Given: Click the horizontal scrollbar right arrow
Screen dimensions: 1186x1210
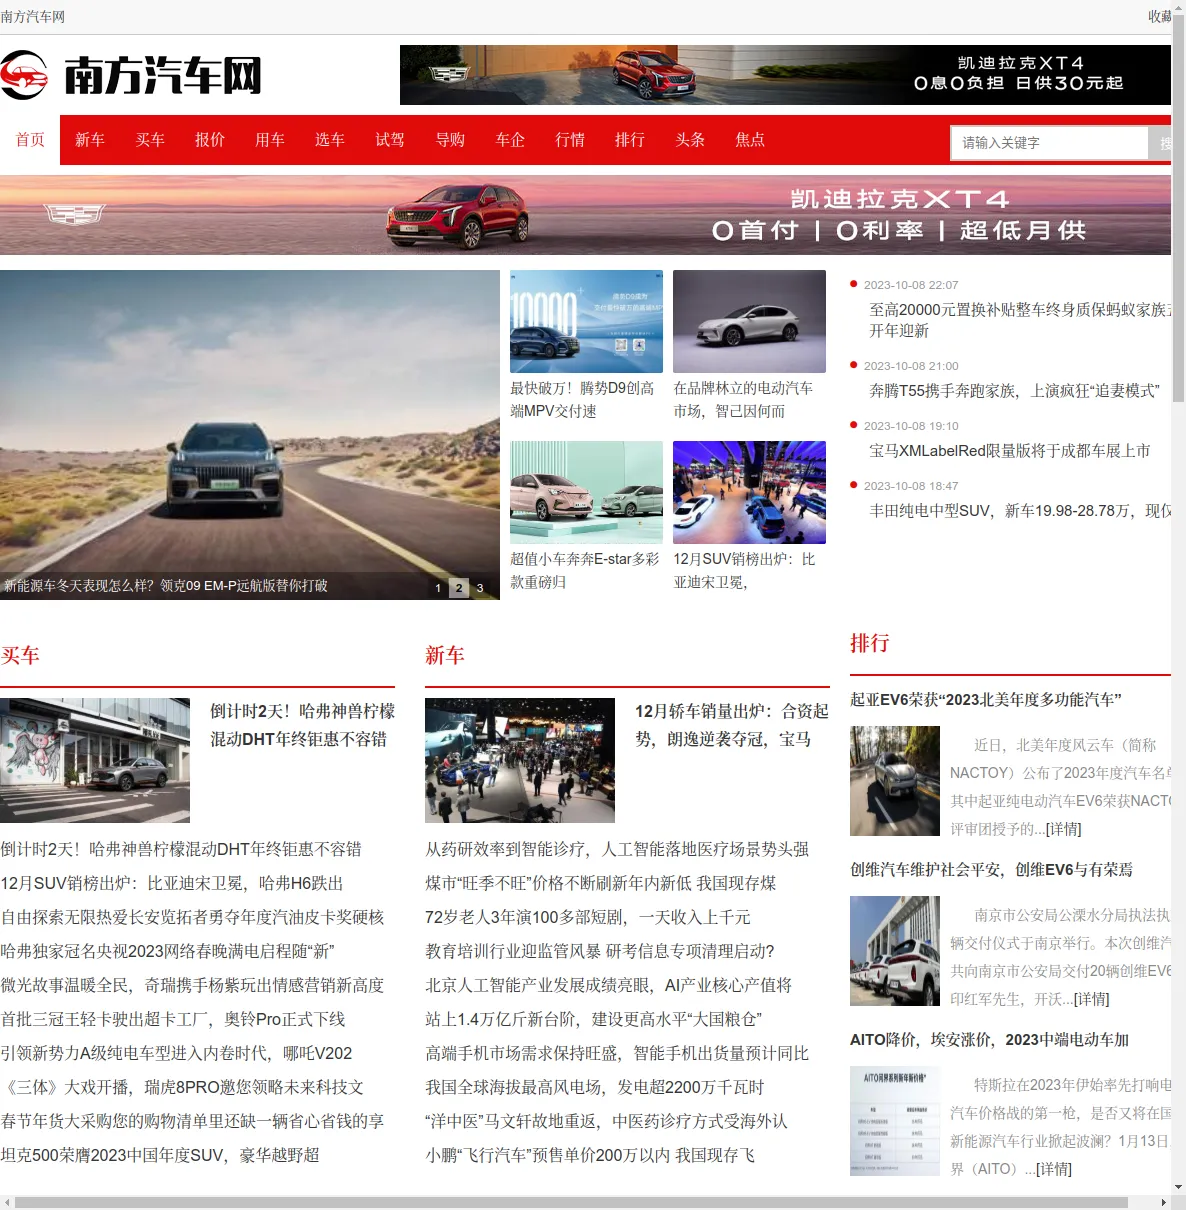Looking at the screenshot, I should [1163, 1202].
